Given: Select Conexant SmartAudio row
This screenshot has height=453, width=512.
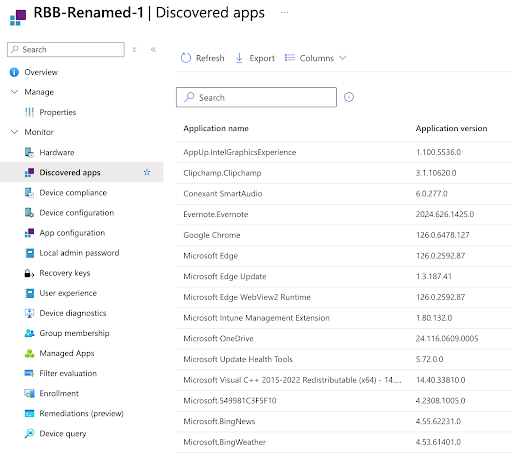Looking at the screenshot, I should pyautogui.click(x=344, y=194).
